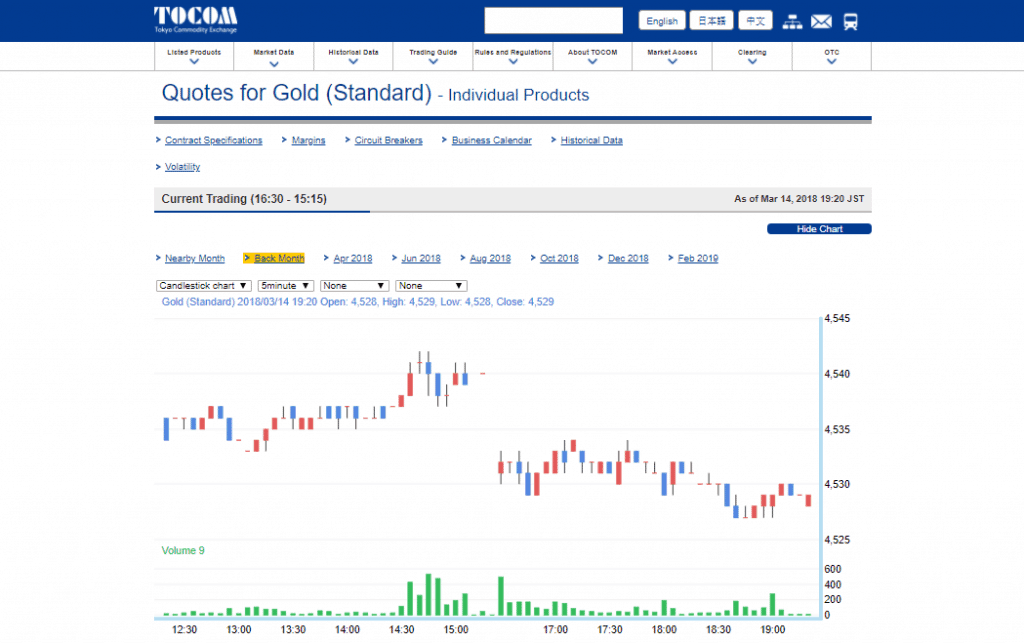Click the 12:30 time axis label
The width and height of the screenshot is (1024, 643).
184,630
